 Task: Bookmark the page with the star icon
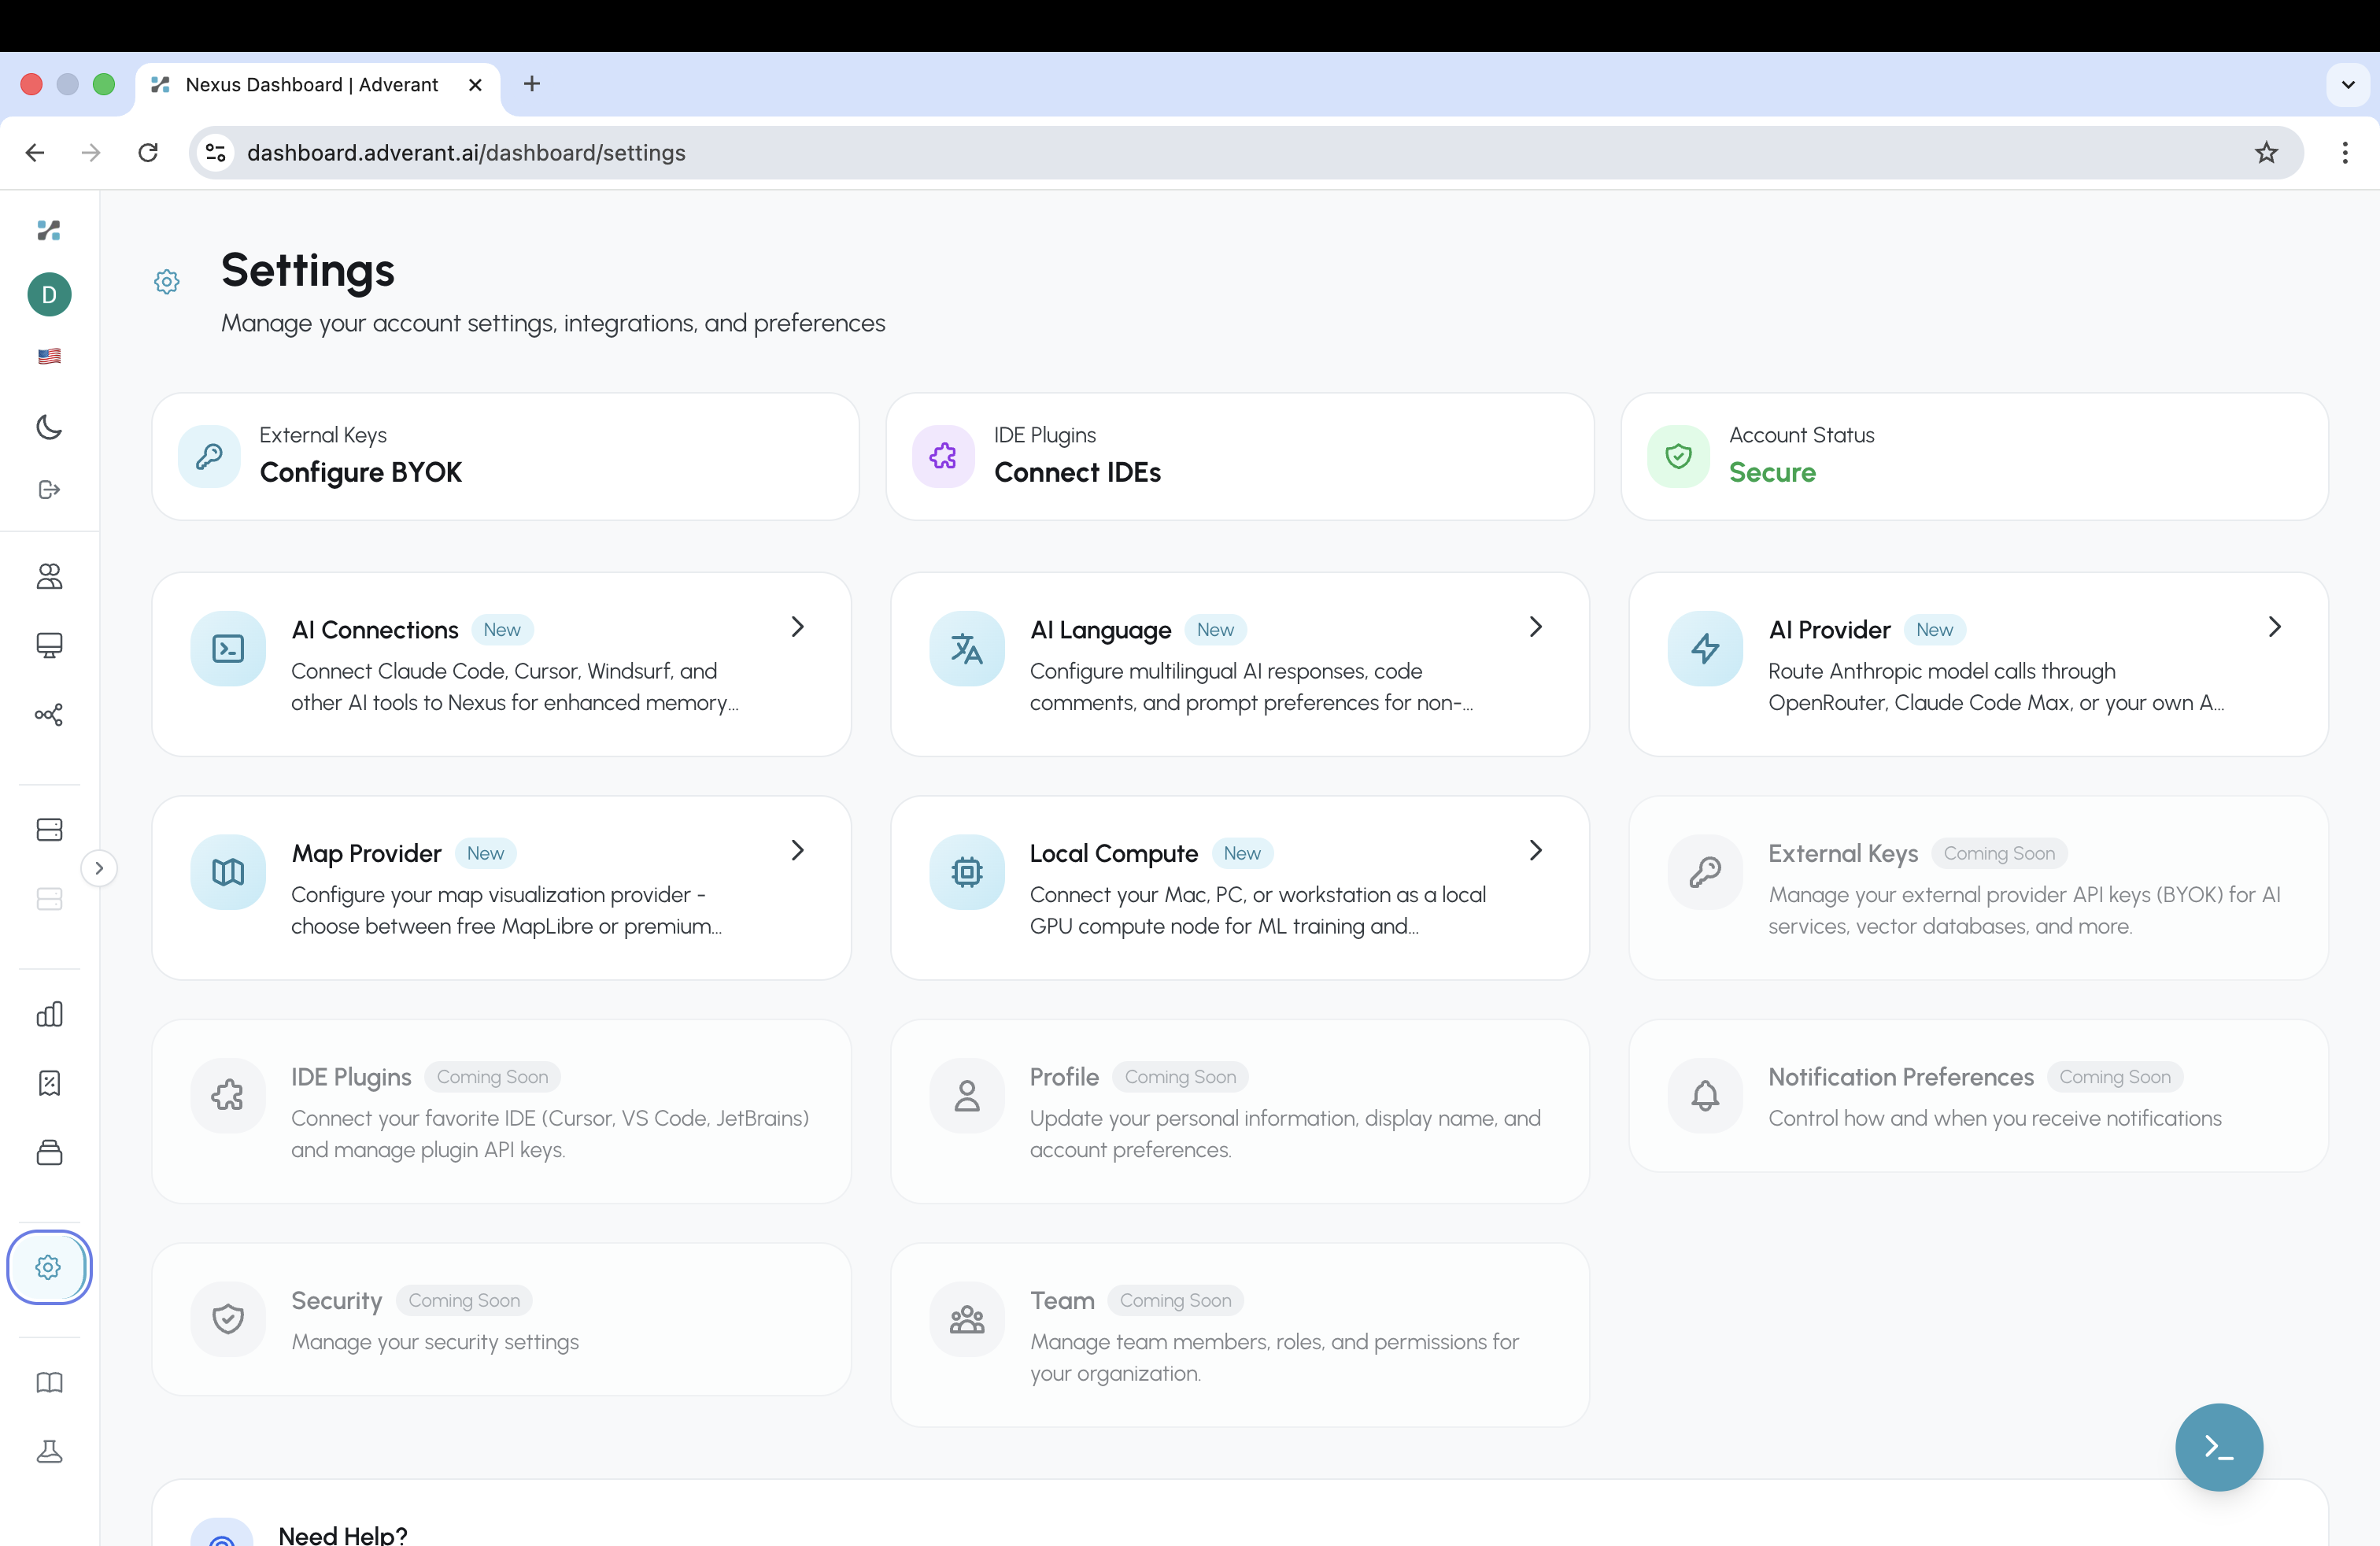click(2265, 152)
